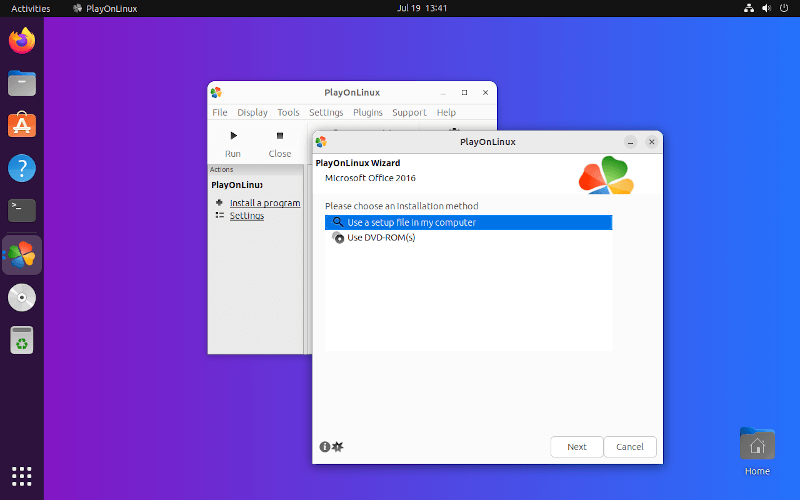
Task: Click the DVD disc icon beside DVD-ROM option
Action: tap(338, 237)
